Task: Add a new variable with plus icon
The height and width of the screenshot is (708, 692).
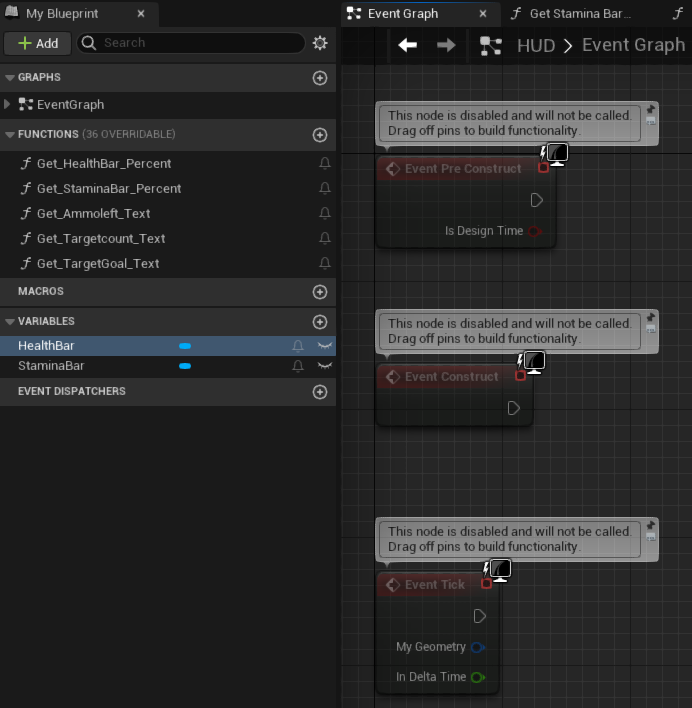Action: [320, 322]
